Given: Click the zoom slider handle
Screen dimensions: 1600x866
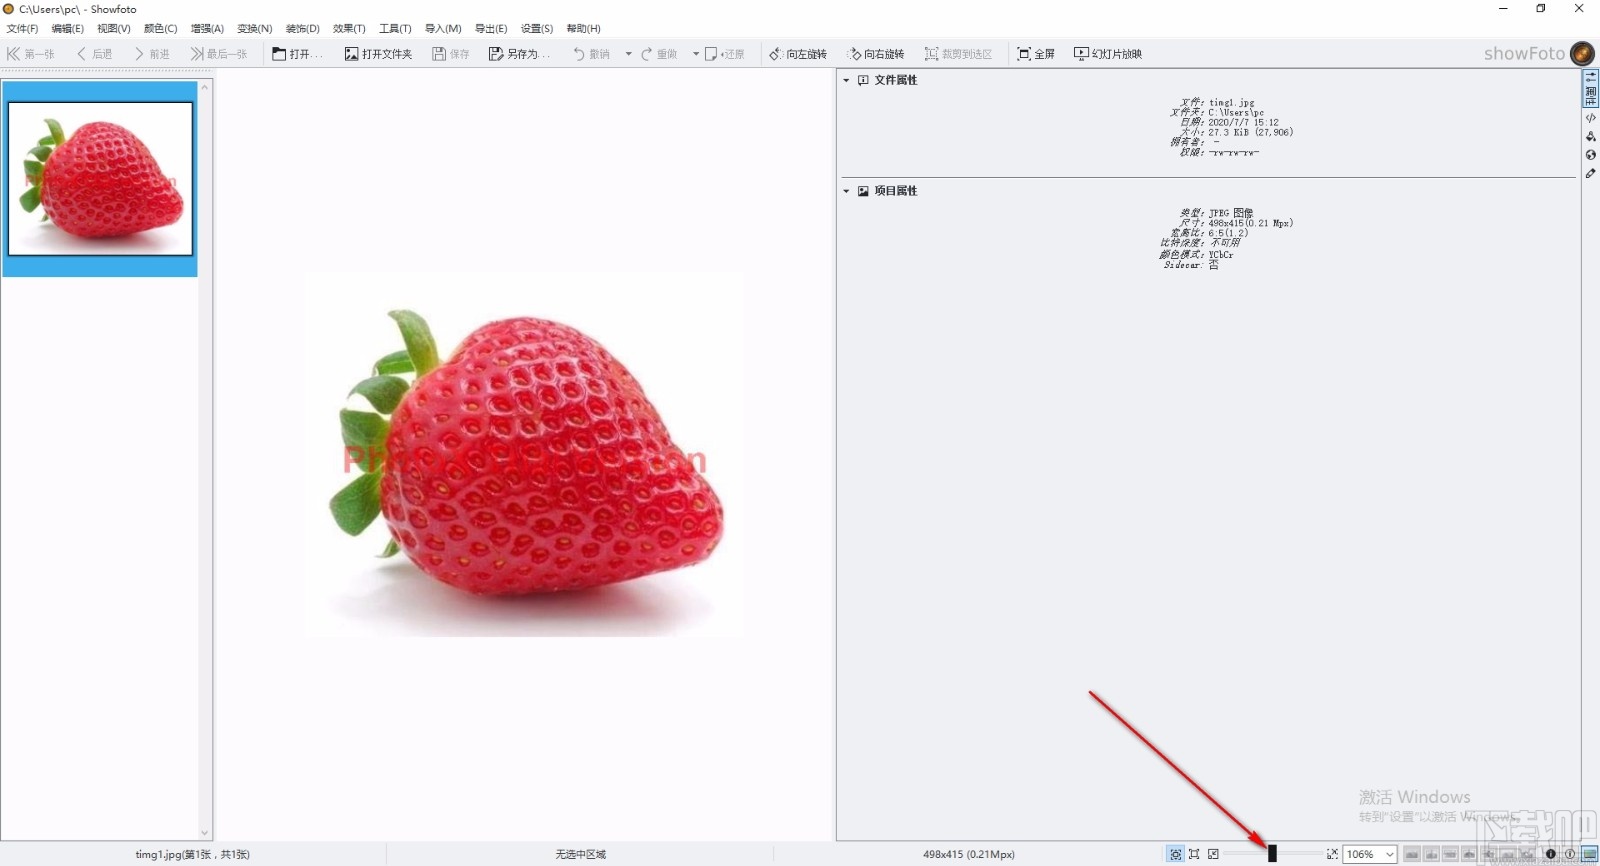Looking at the screenshot, I should point(1272,853).
